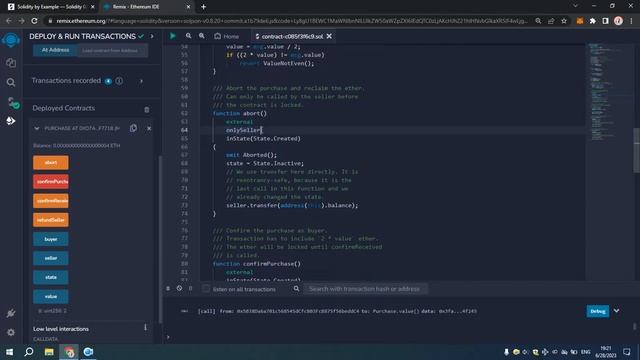Close the contract .sol editor tab
This screenshot has height=360, width=640.
(x=329, y=36)
